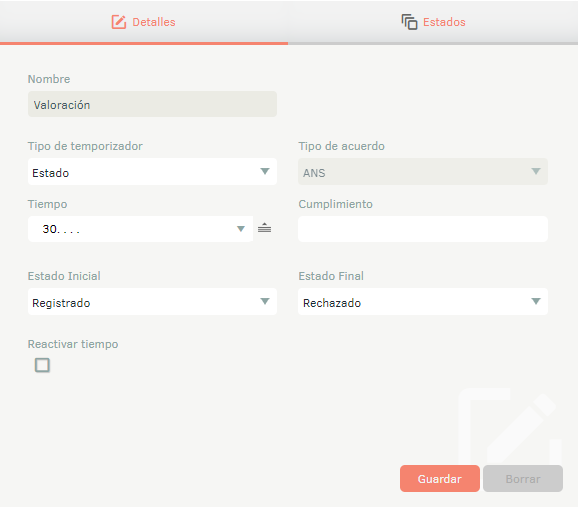Click the Estados stacked squares icon
579x507 pixels.
pyautogui.click(x=409, y=22)
